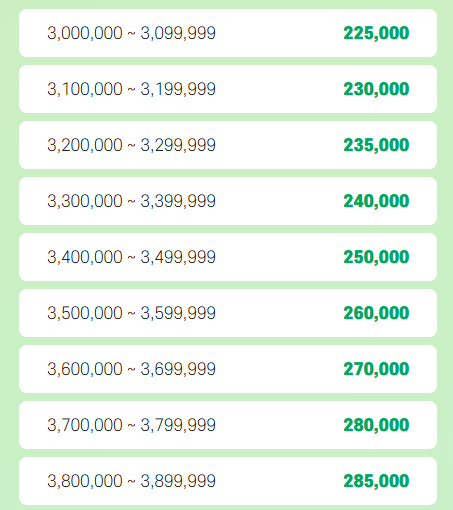Click the 285,000 amount
Viewport: 453px width, 510px height.
[x=376, y=481]
